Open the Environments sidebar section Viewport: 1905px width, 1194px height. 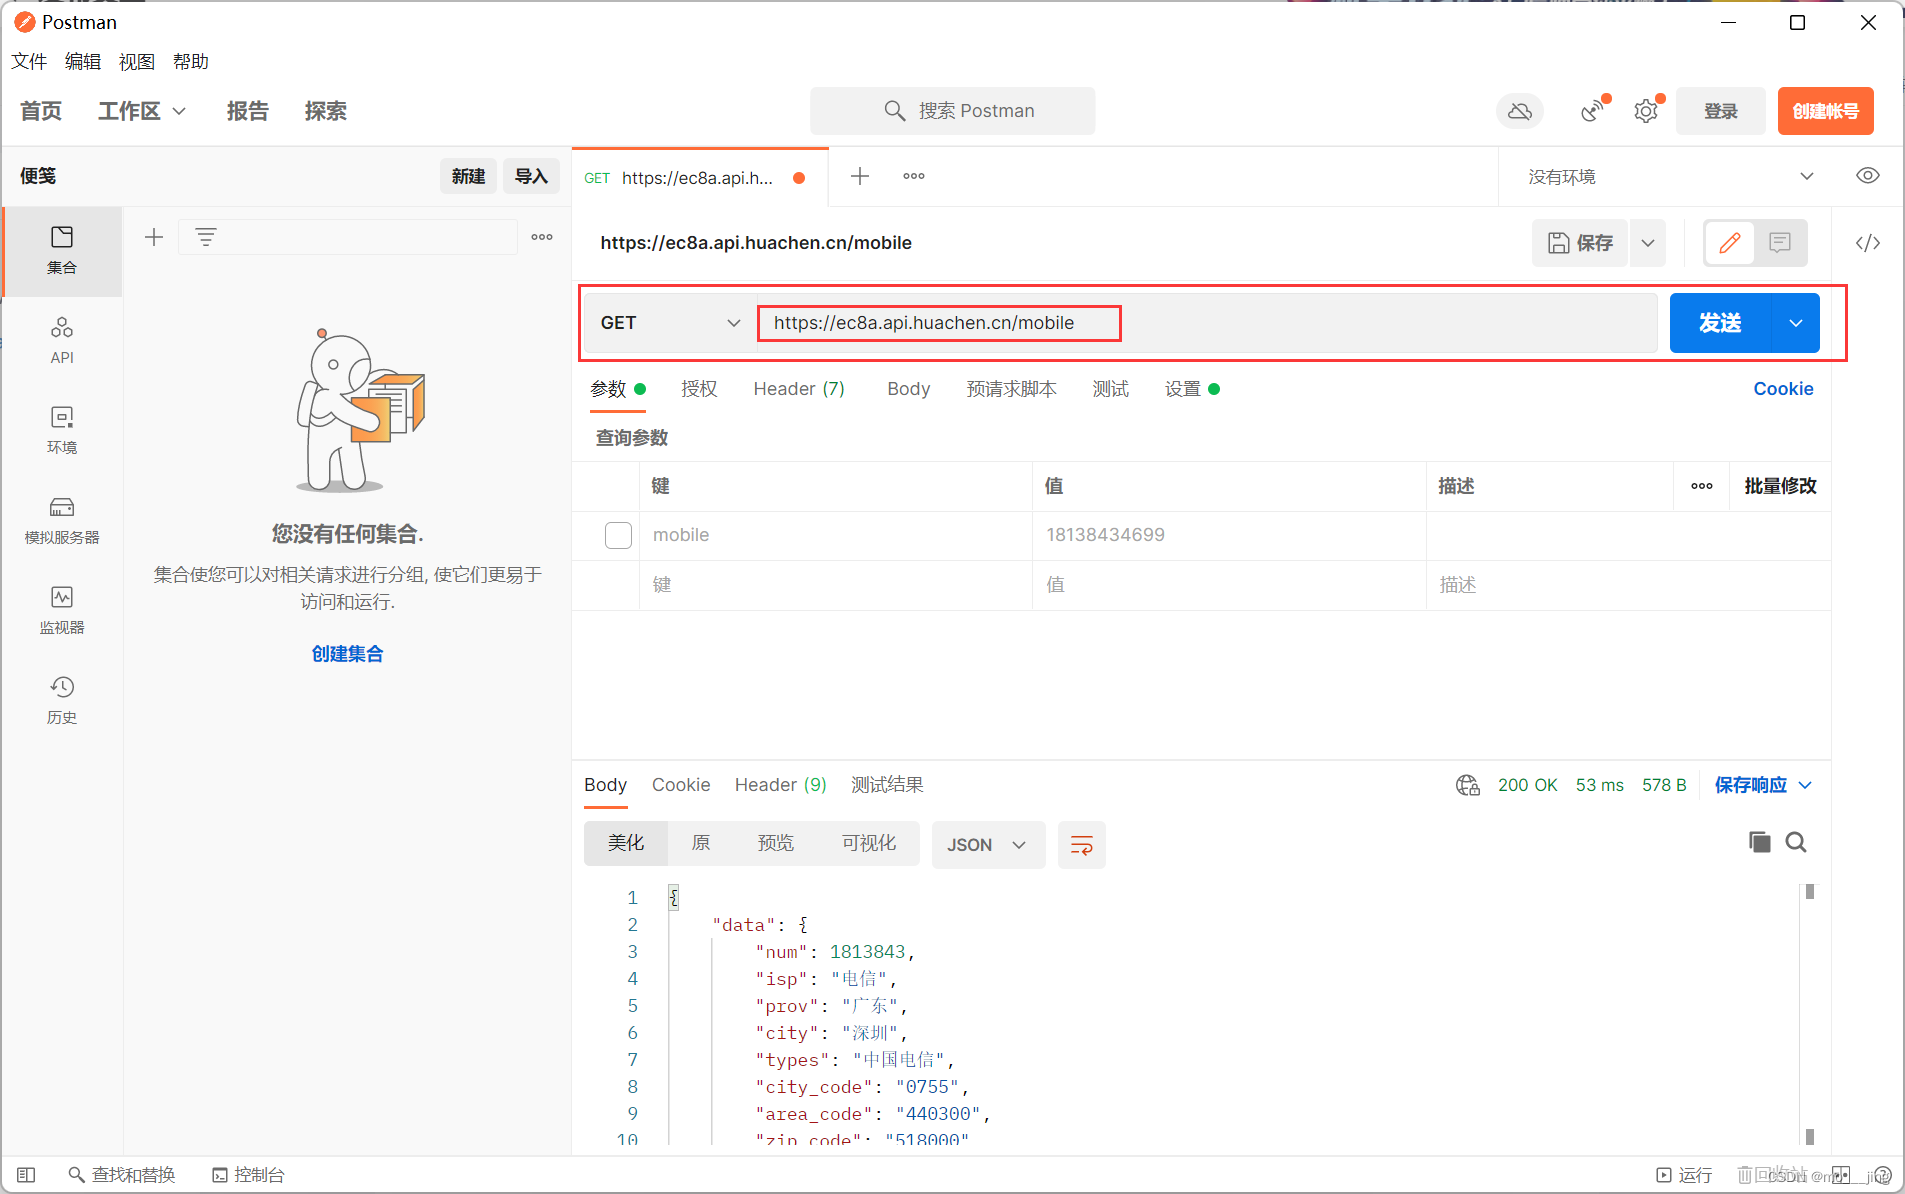point(62,431)
